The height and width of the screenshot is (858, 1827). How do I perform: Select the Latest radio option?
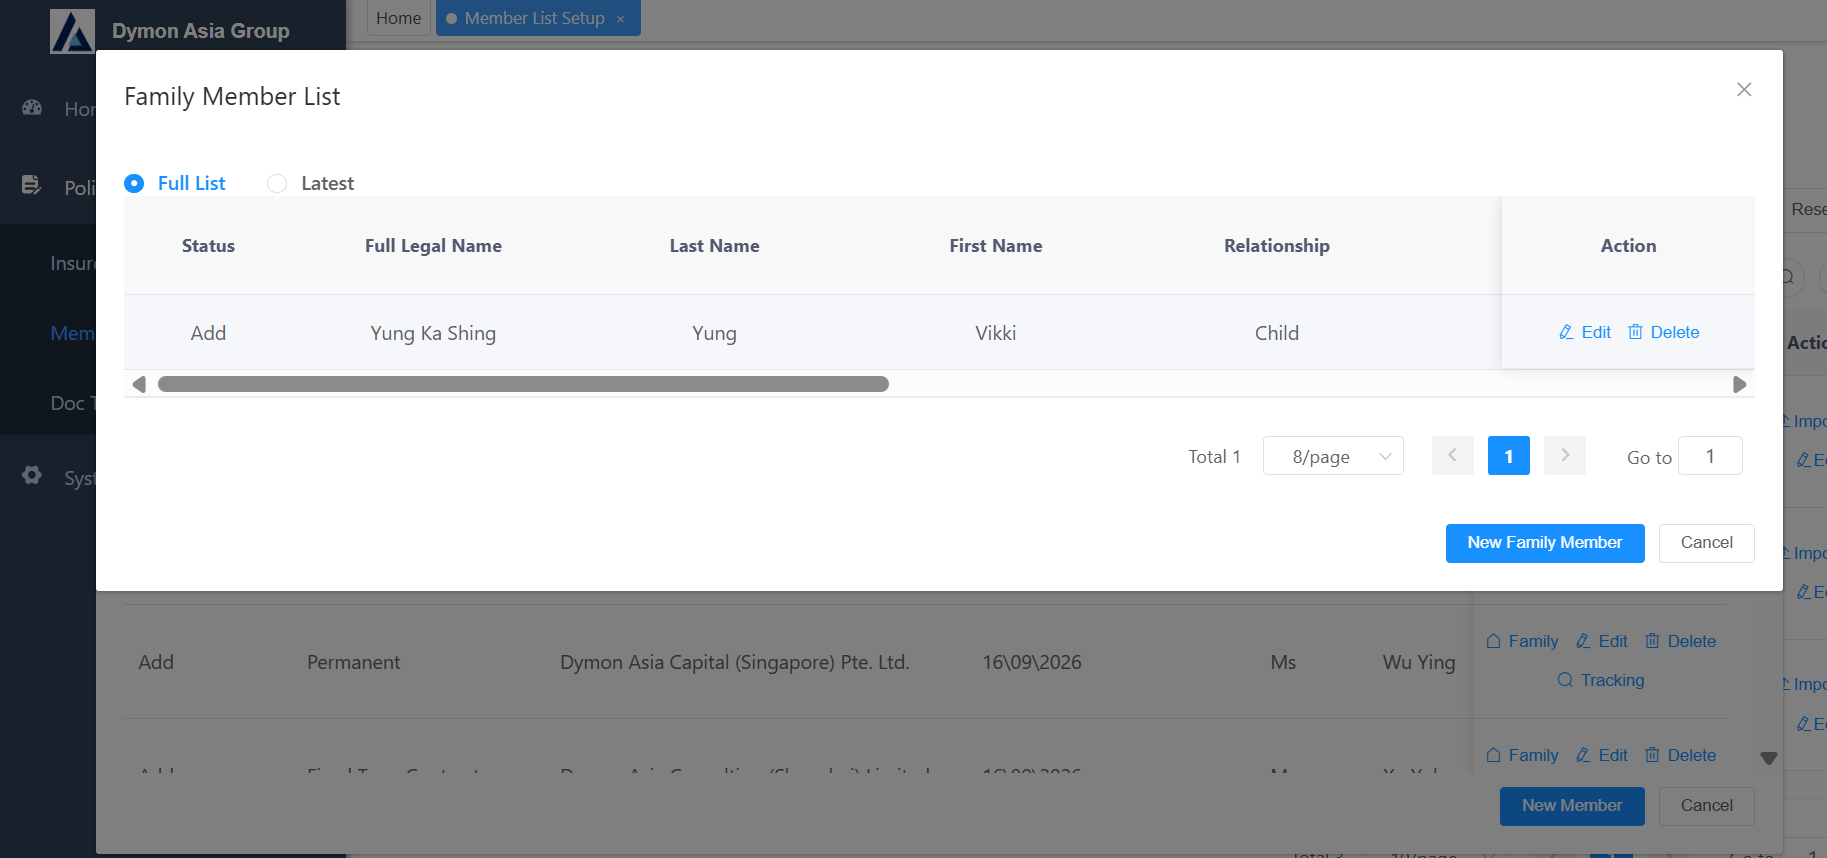(277, 183)
